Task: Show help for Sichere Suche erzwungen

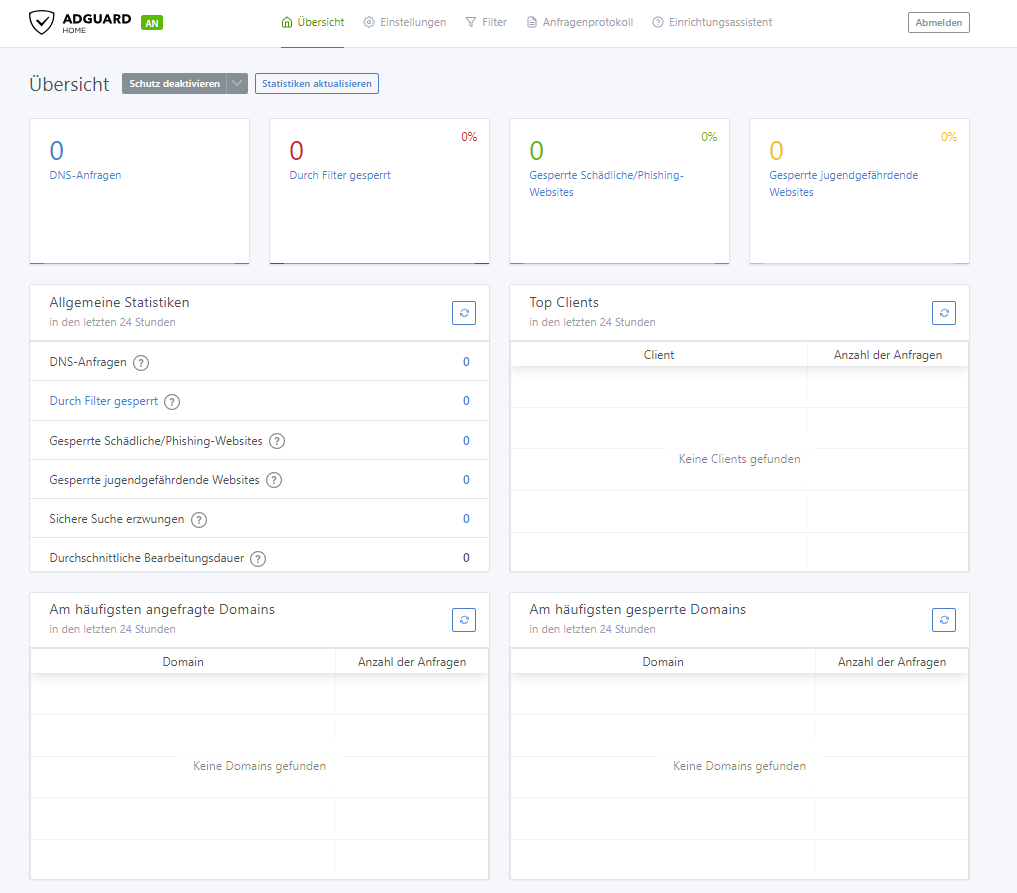Action: [x=199, y=519]
